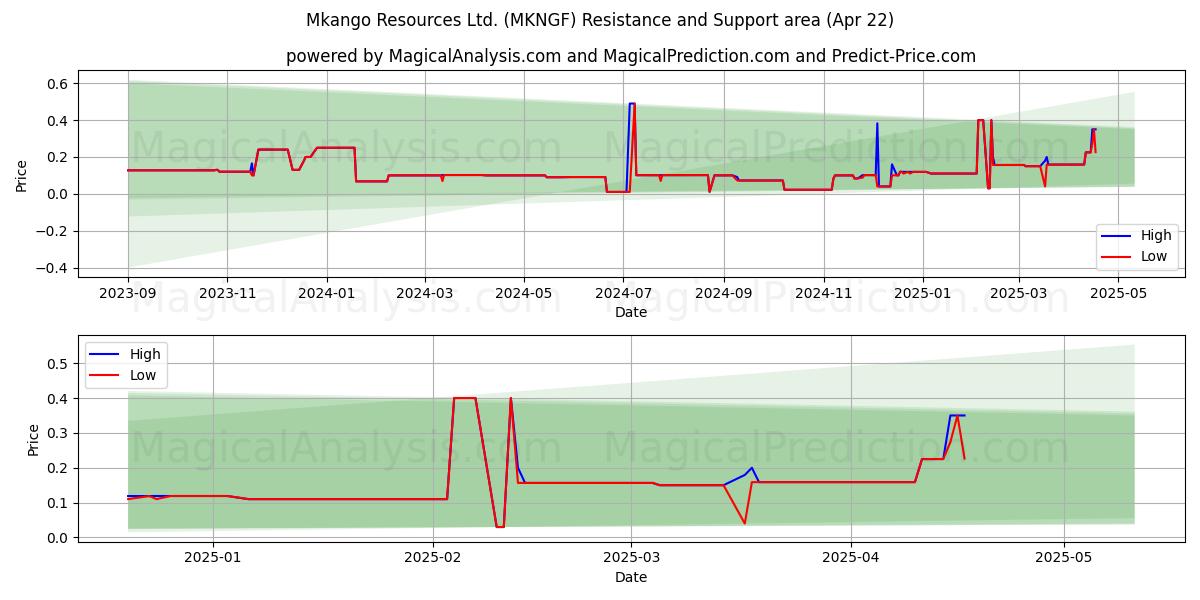
Task: Click the 'powered by MagicalAnalysis.com' subtitle
Action: [630, 56]
